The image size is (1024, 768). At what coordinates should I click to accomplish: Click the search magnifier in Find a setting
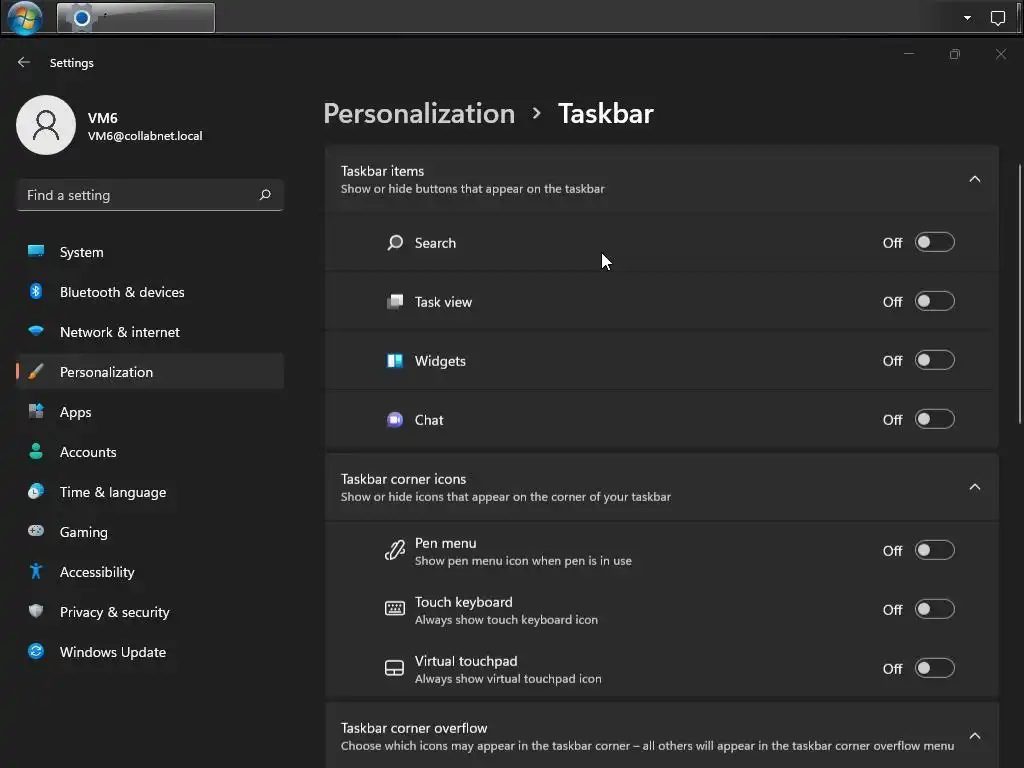(265, 195)
